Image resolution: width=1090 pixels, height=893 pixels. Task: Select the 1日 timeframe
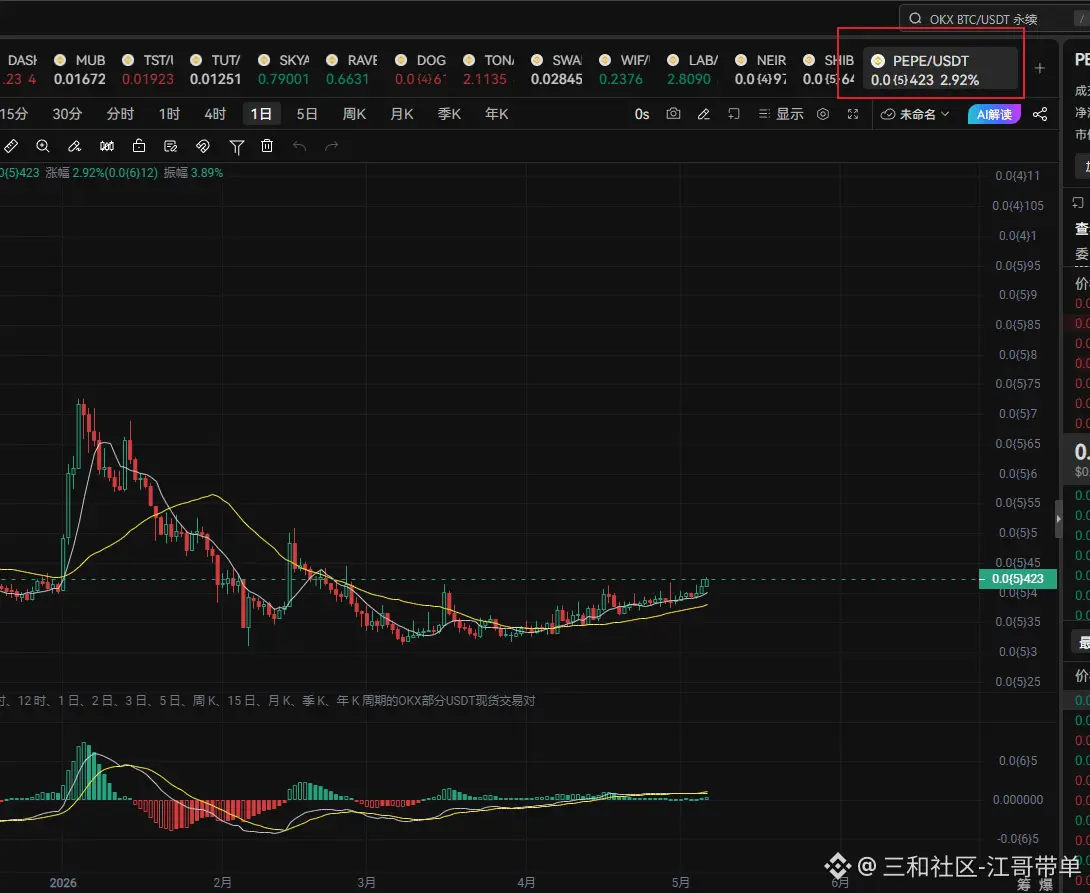click(261, 114)
